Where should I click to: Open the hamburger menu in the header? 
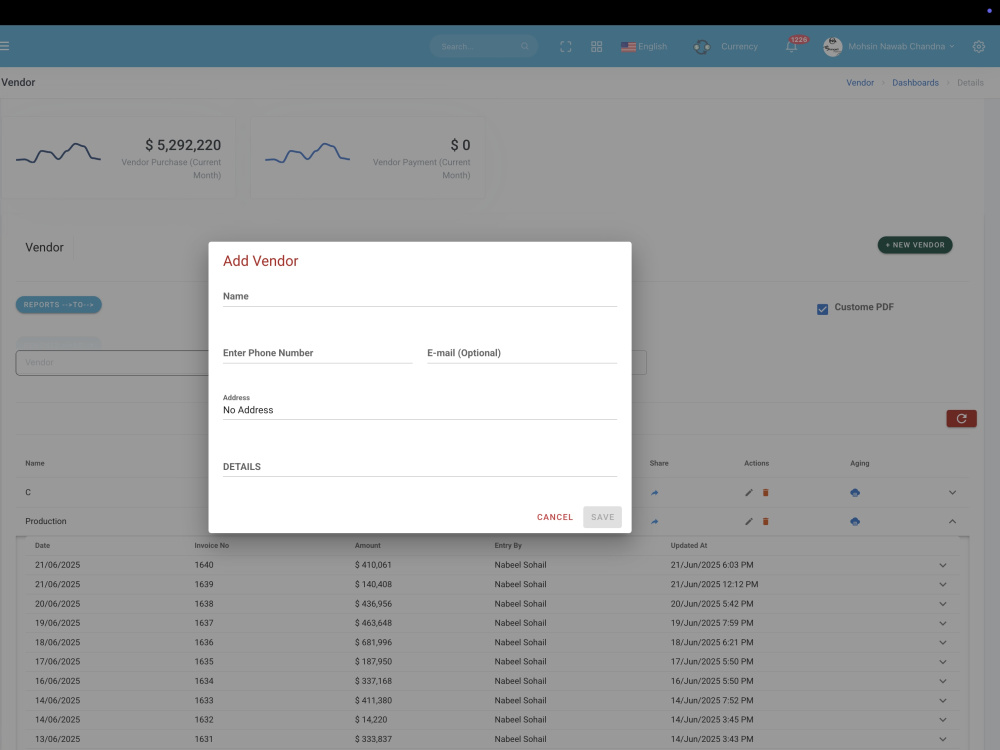coord(4,46)
